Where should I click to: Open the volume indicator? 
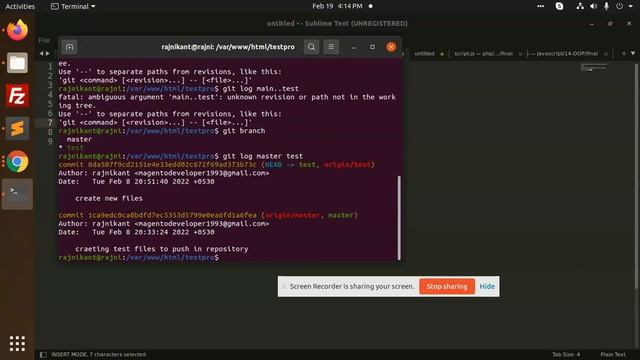pyautogui.click(x=593, y=6)
